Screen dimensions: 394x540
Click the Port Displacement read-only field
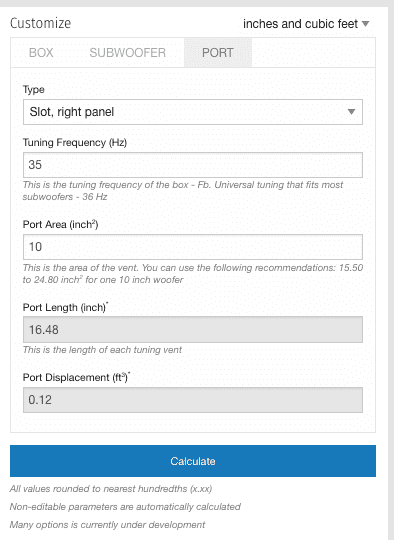click(x=193, y=400)
